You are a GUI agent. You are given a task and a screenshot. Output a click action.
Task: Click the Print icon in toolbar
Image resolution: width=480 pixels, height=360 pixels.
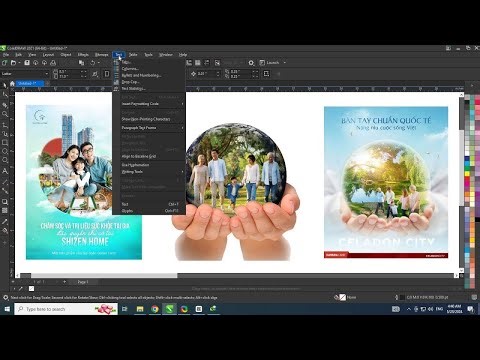(53, 63)
